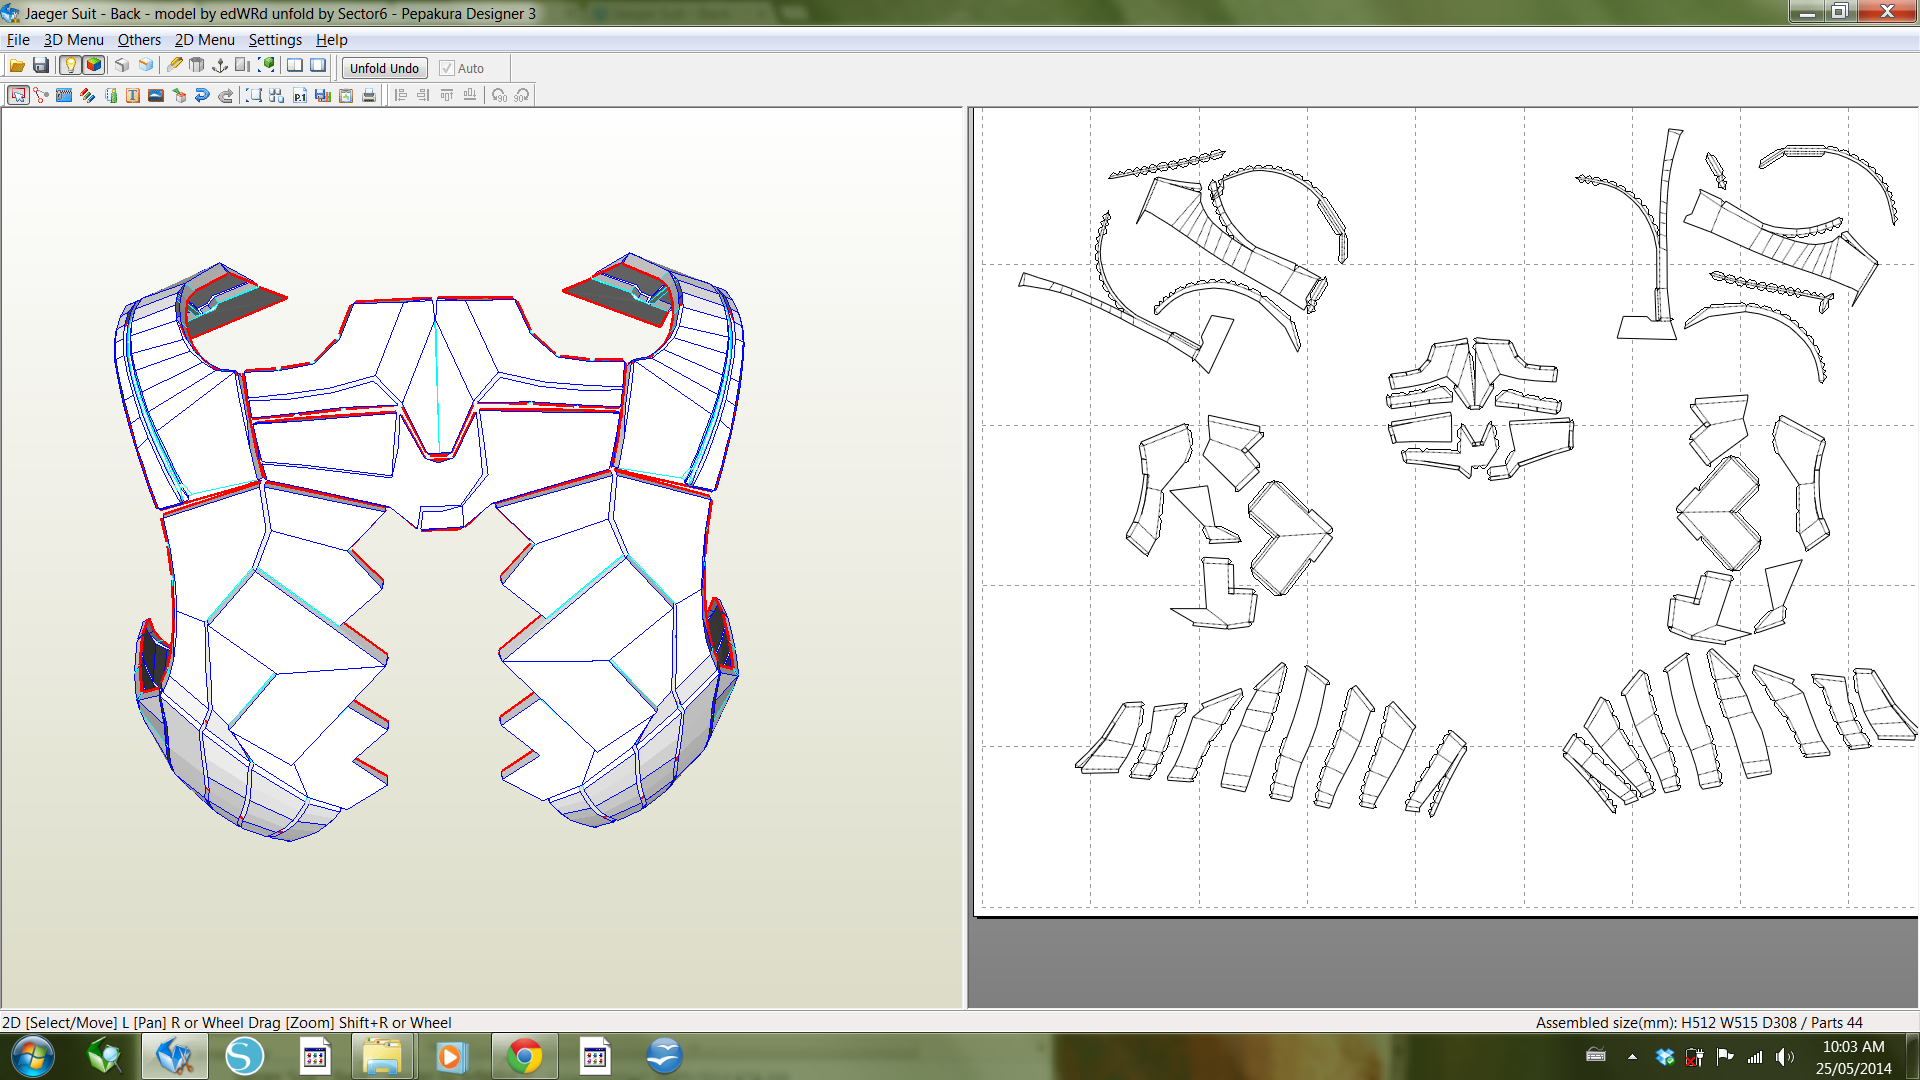Show hidden system tray icons arrow
The height and width of the screenshot is (1080, 1920).
pos(1632,1056)
